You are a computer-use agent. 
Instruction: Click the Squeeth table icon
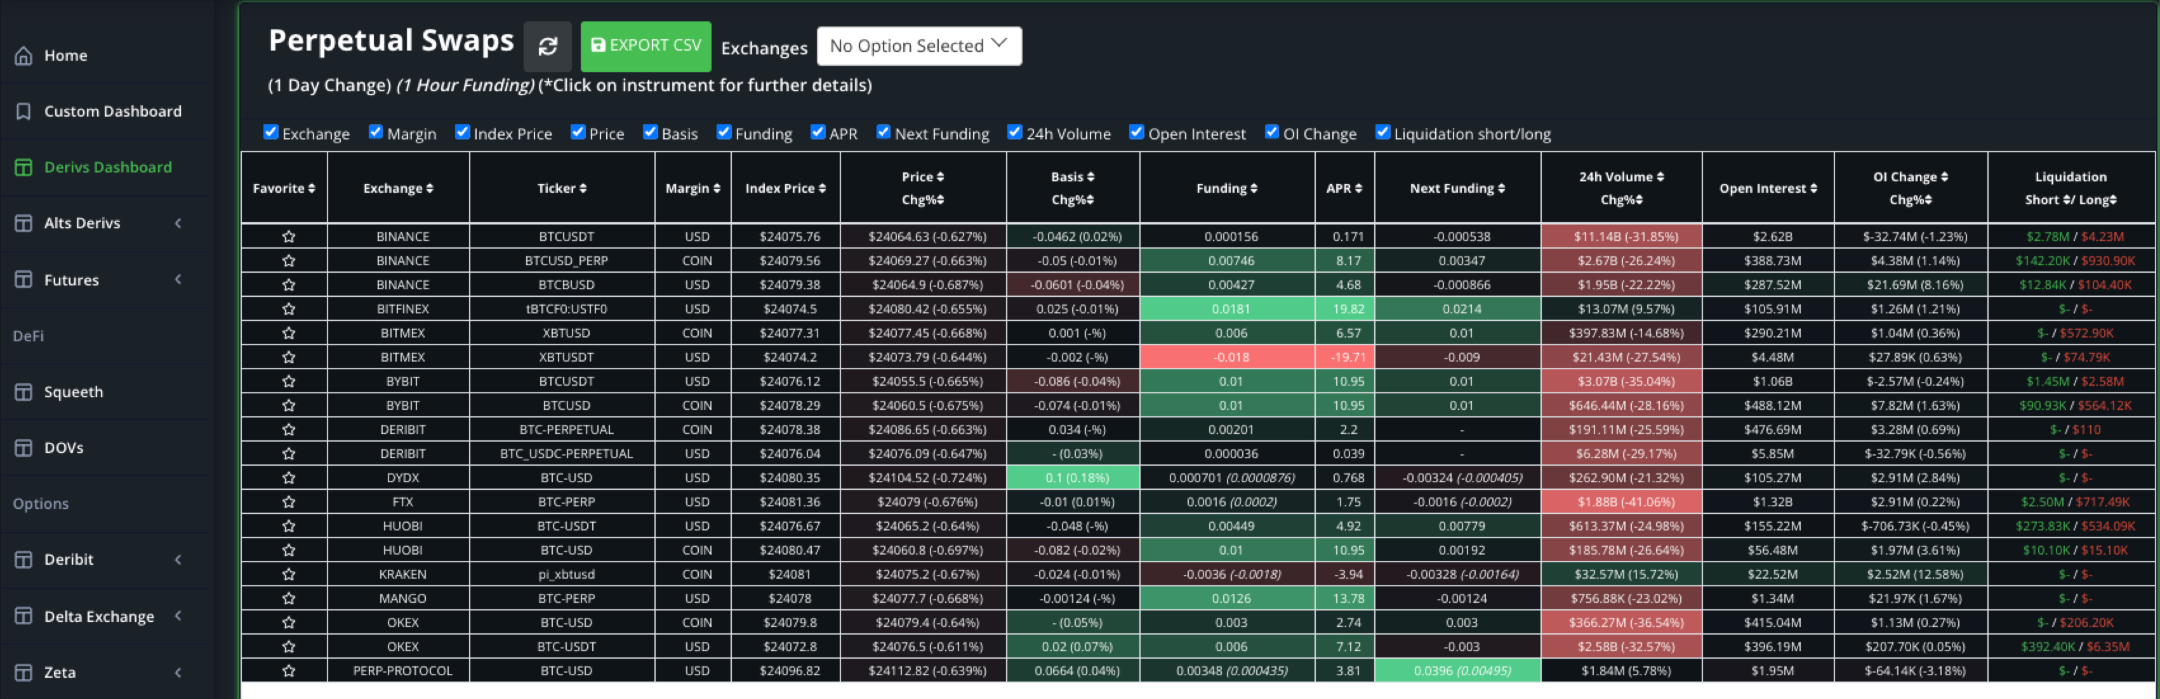pos(24,392)
